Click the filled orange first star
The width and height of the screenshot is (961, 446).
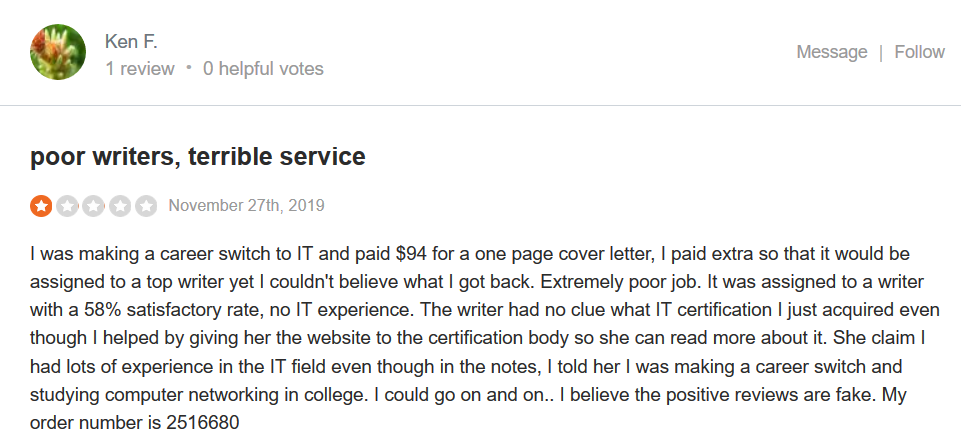41,206
